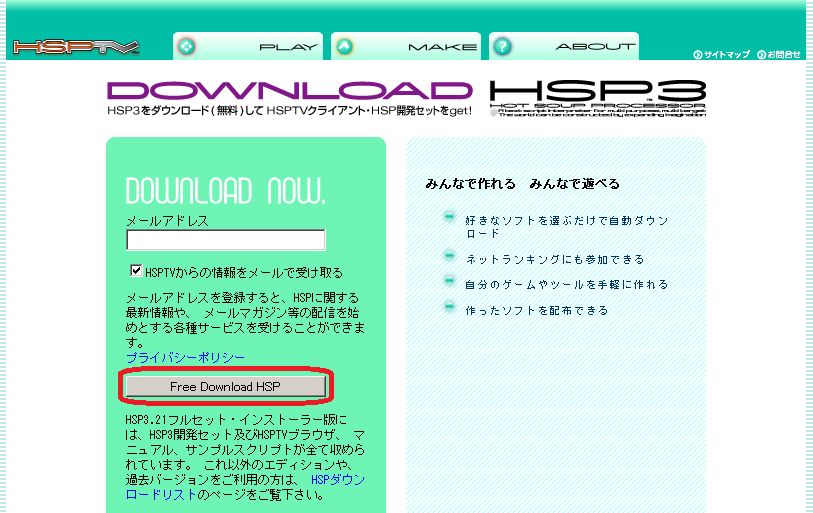Image resolution: width=813 pixels, height=513 pixels.
Task: Open the サイトマップ link text
Action: (727, 54)
